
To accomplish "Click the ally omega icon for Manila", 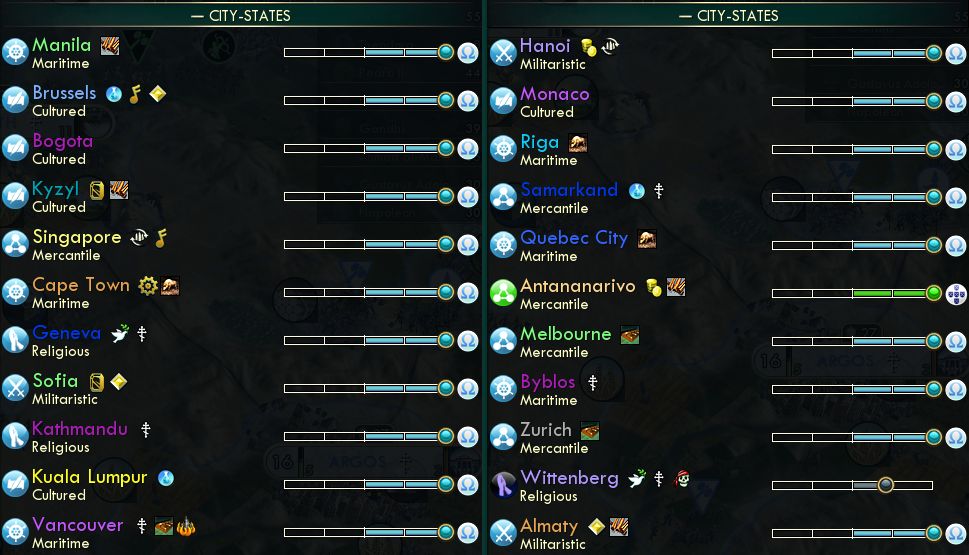I will pyautogui.click(x=468, y=53).
